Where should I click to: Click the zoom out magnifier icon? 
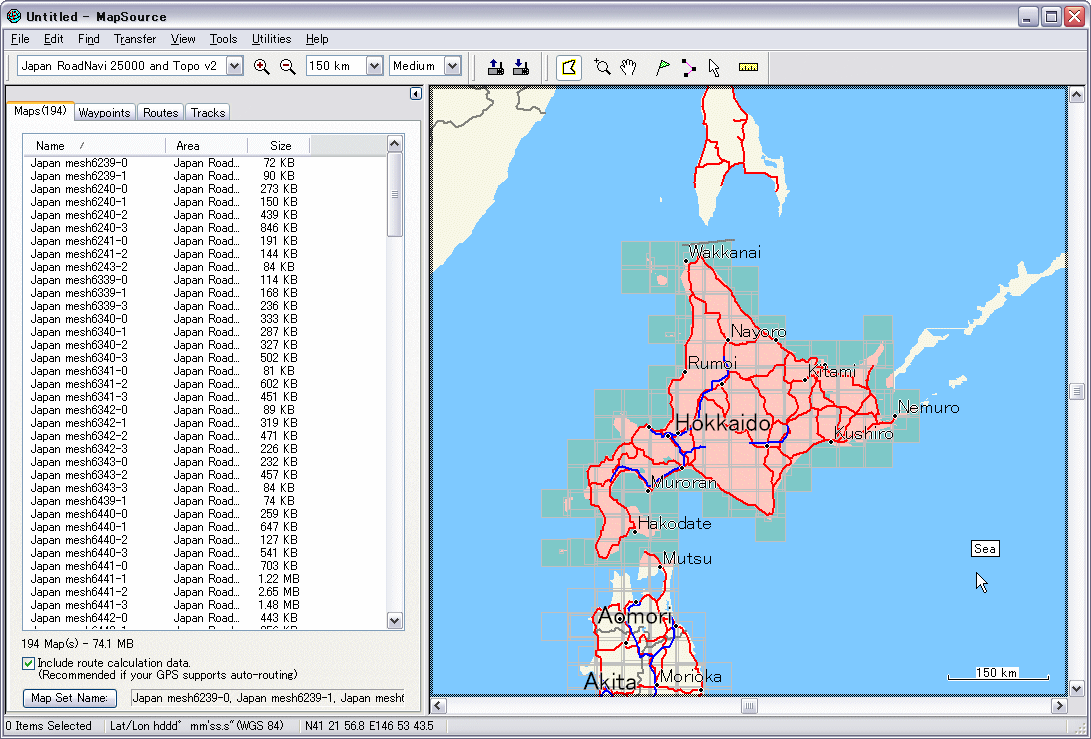coord(287,67)
